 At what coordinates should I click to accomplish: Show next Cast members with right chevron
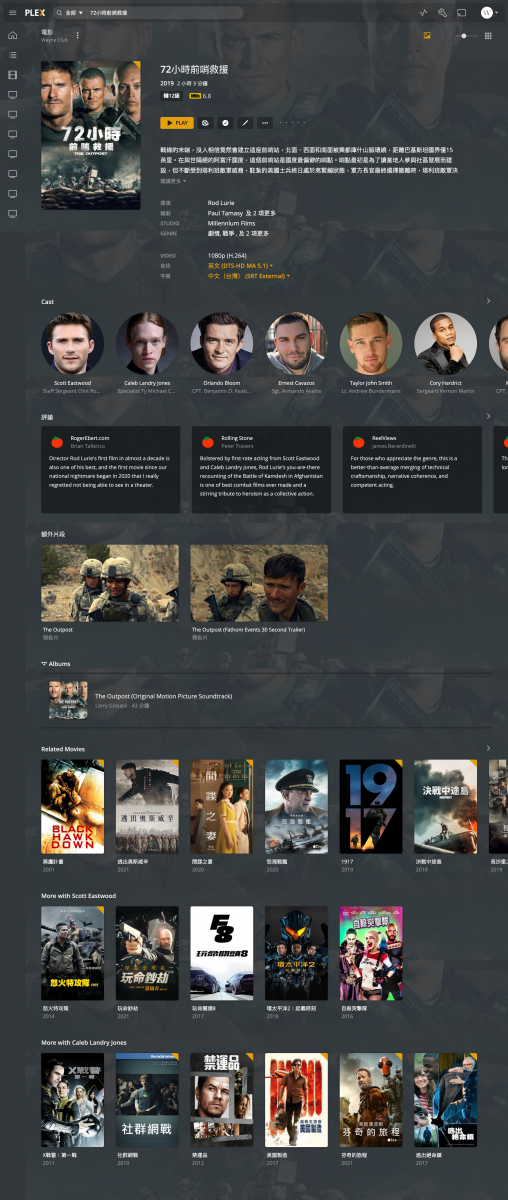tap(488, 301)
